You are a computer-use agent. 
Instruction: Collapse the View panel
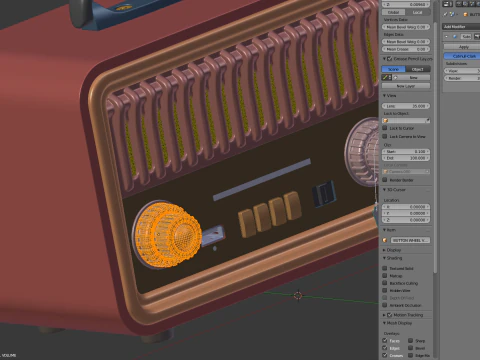click(x=384, y=96)
